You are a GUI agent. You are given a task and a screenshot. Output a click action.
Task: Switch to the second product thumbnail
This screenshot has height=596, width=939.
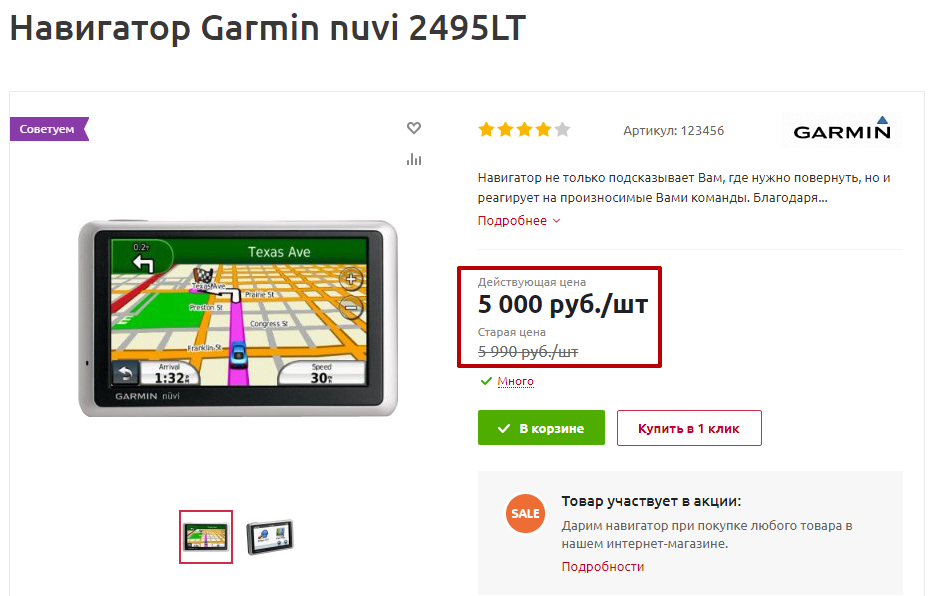[x=270, y=537]
